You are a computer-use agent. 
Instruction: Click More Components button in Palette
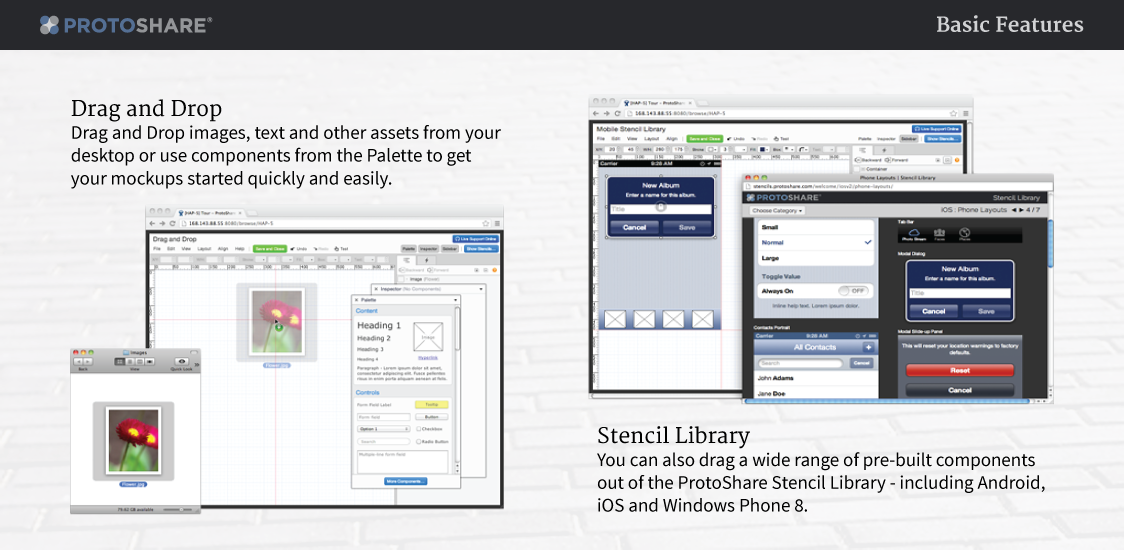406,481
